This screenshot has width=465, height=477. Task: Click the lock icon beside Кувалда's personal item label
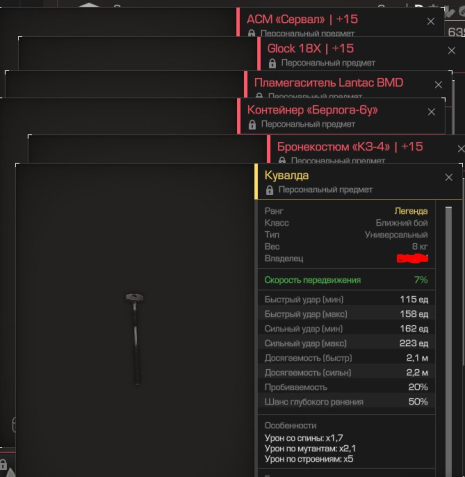269,190
